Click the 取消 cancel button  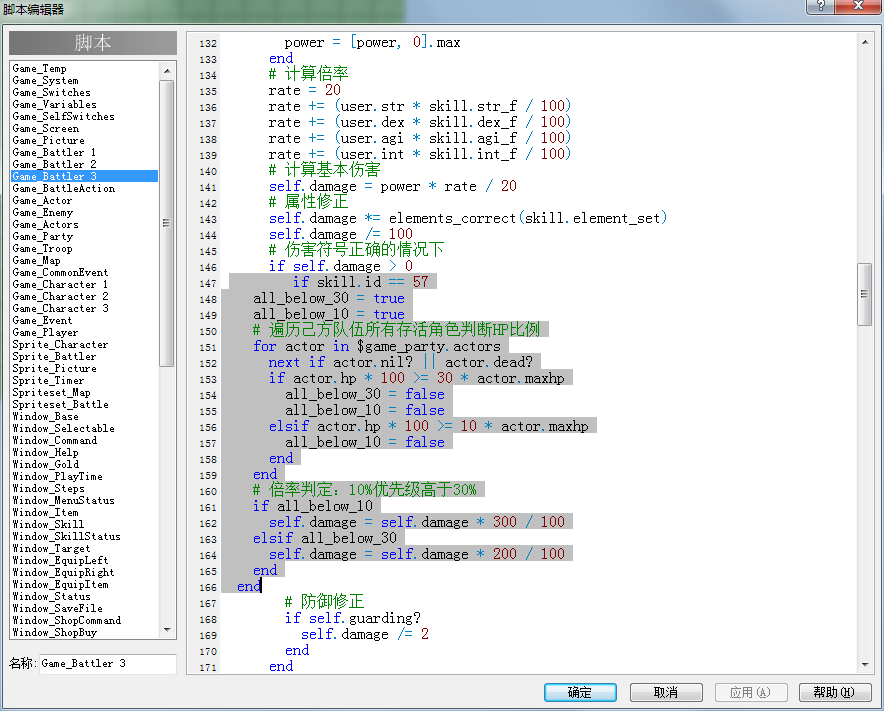click(x=666, y=692)
